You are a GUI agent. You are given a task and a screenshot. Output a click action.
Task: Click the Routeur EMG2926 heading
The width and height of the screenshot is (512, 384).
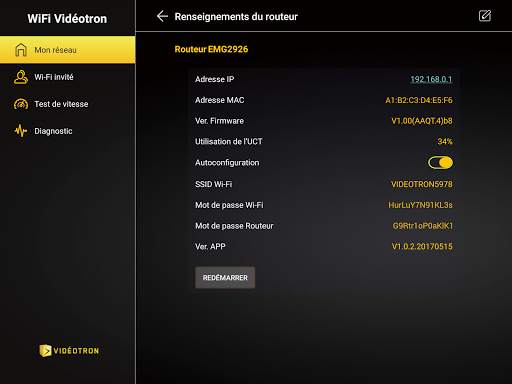pyautogui.click(x=211, y=49)
